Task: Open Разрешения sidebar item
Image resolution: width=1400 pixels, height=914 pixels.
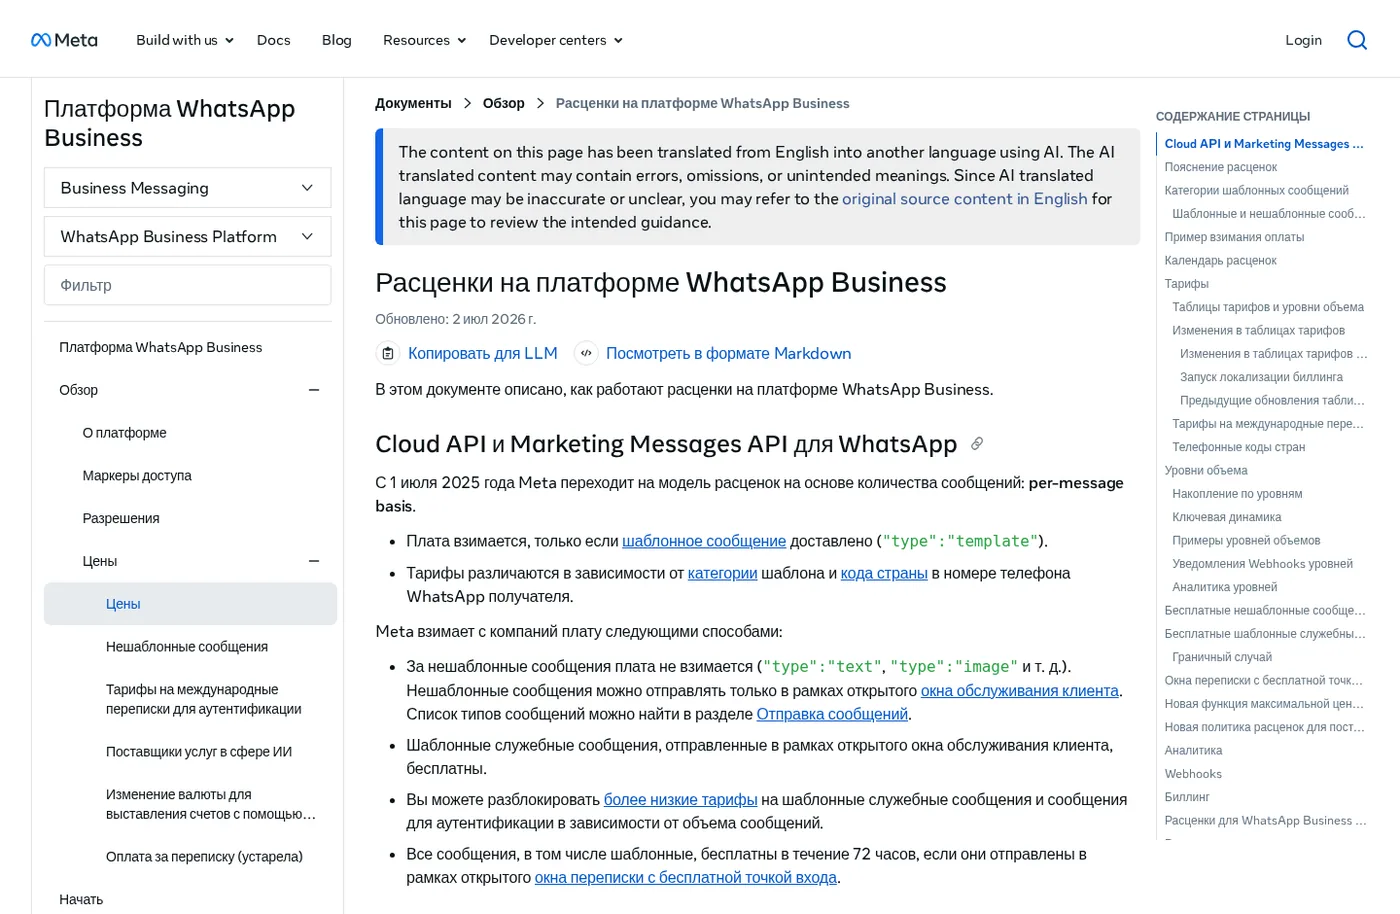Action: point(121,518)
